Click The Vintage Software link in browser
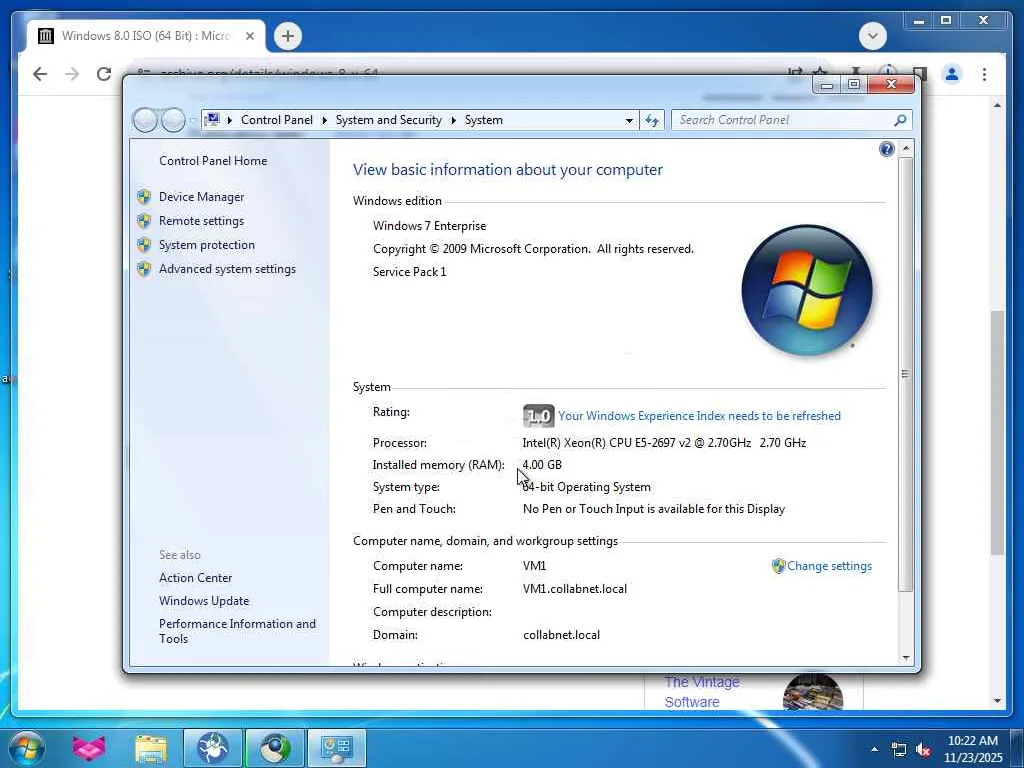1024x768 pixels. coord(702,692)
